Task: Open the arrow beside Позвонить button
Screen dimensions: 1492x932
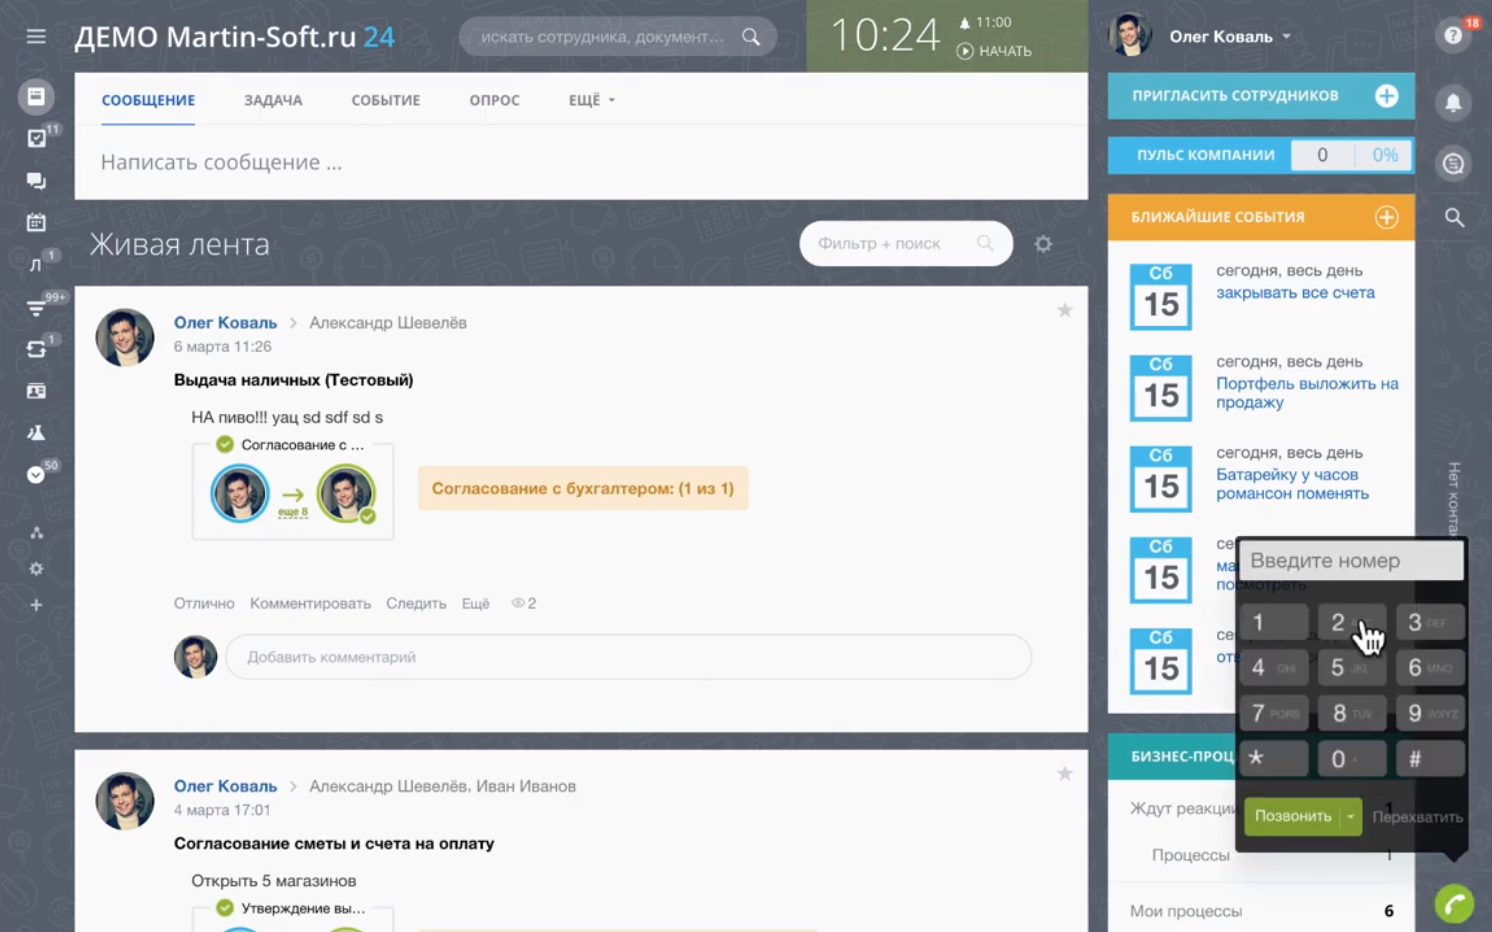Action: tap(1351, 817)
